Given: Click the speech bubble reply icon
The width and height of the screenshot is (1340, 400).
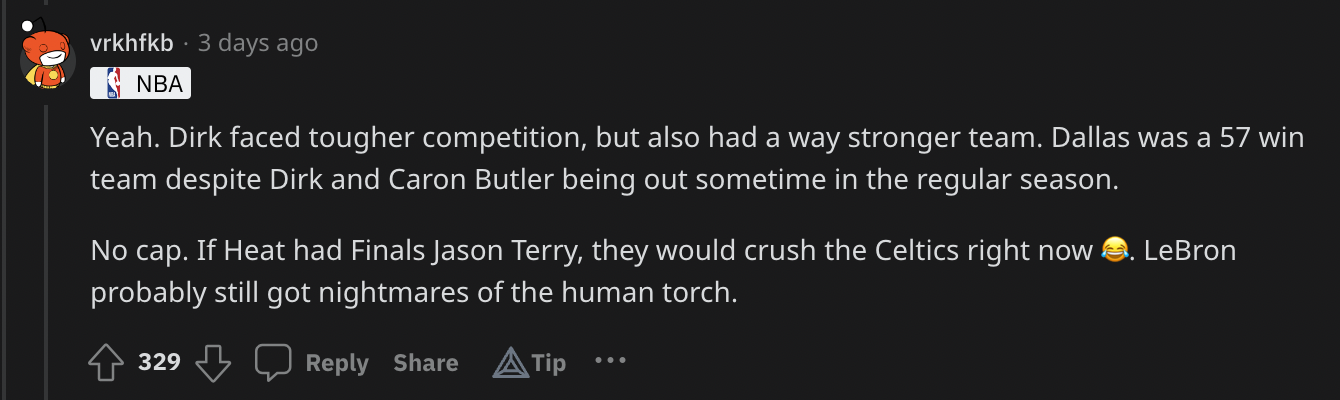Looking at the screenshot, I should pyautogui.click(x=273, y=363).
